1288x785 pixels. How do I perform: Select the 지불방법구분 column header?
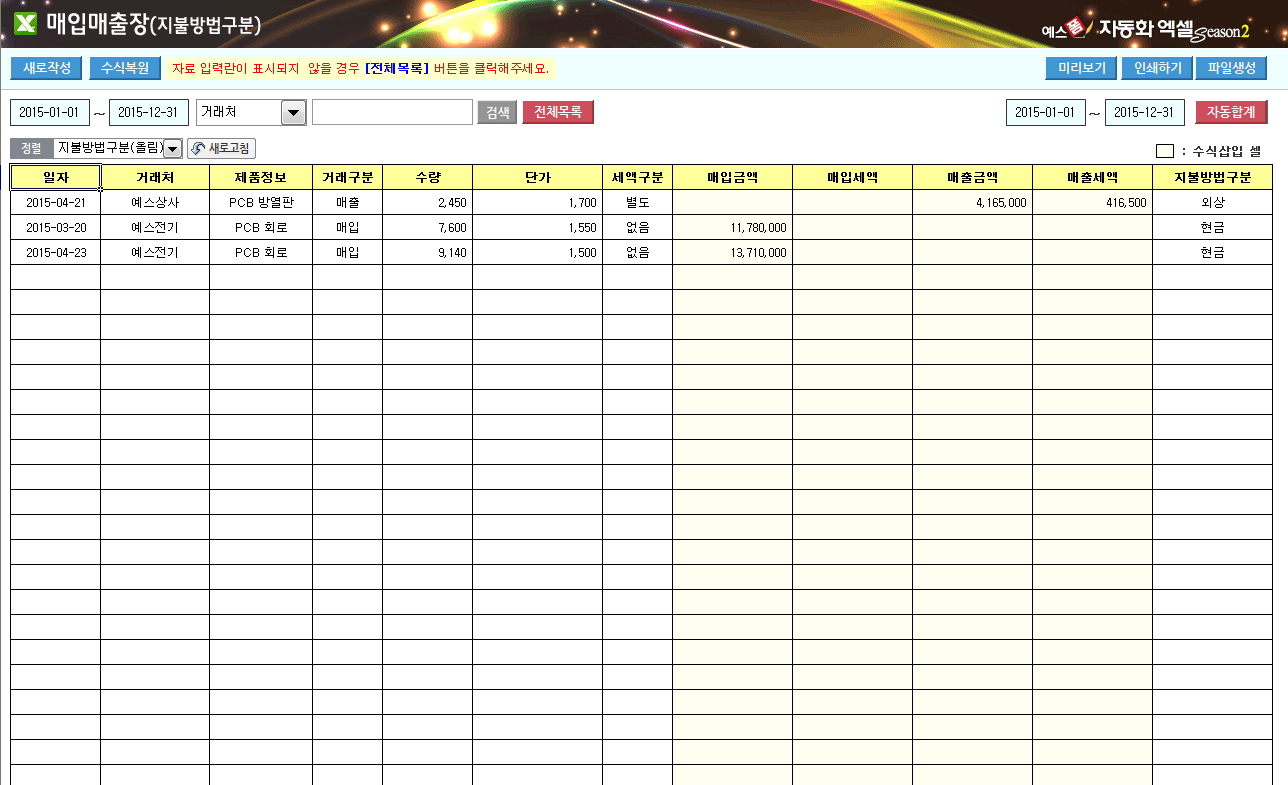click(1213, 177)
